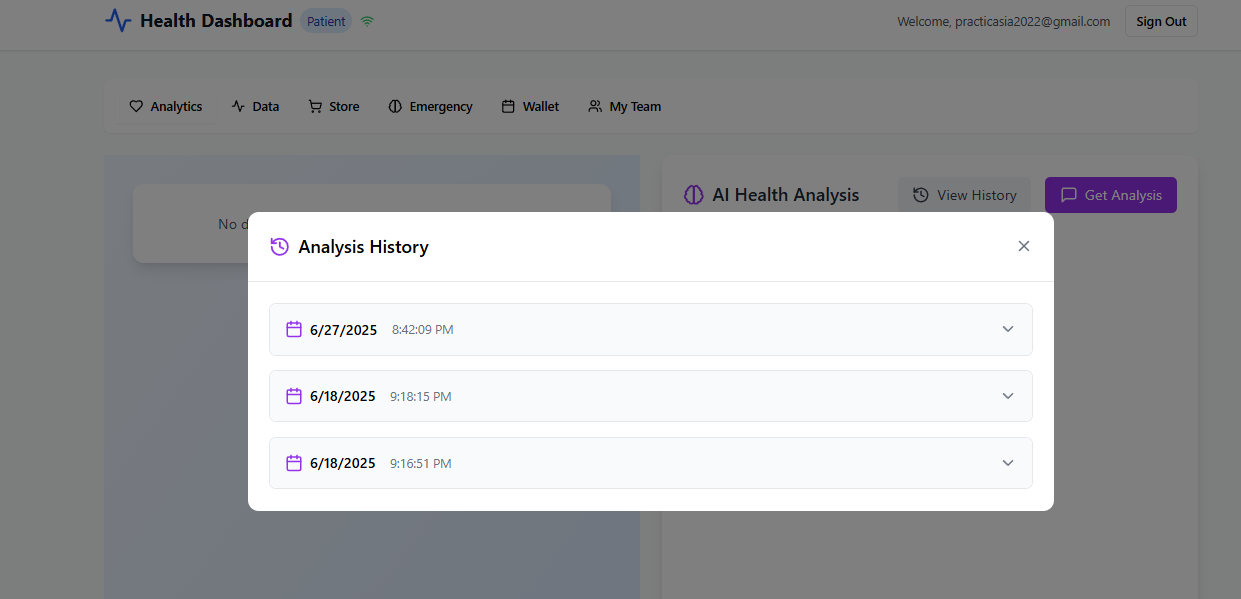Open the Analytics tab
Screen dimensions: 1241x599
click(x=166, y=106)
